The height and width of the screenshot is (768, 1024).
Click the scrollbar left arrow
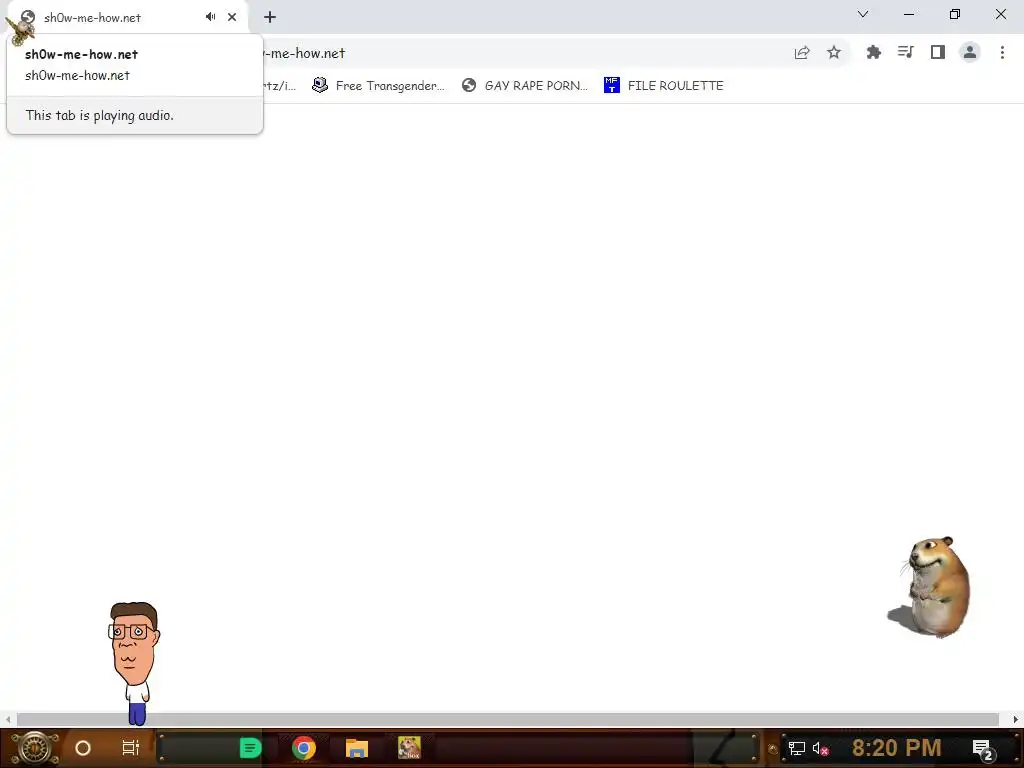(x=8, y=719)
